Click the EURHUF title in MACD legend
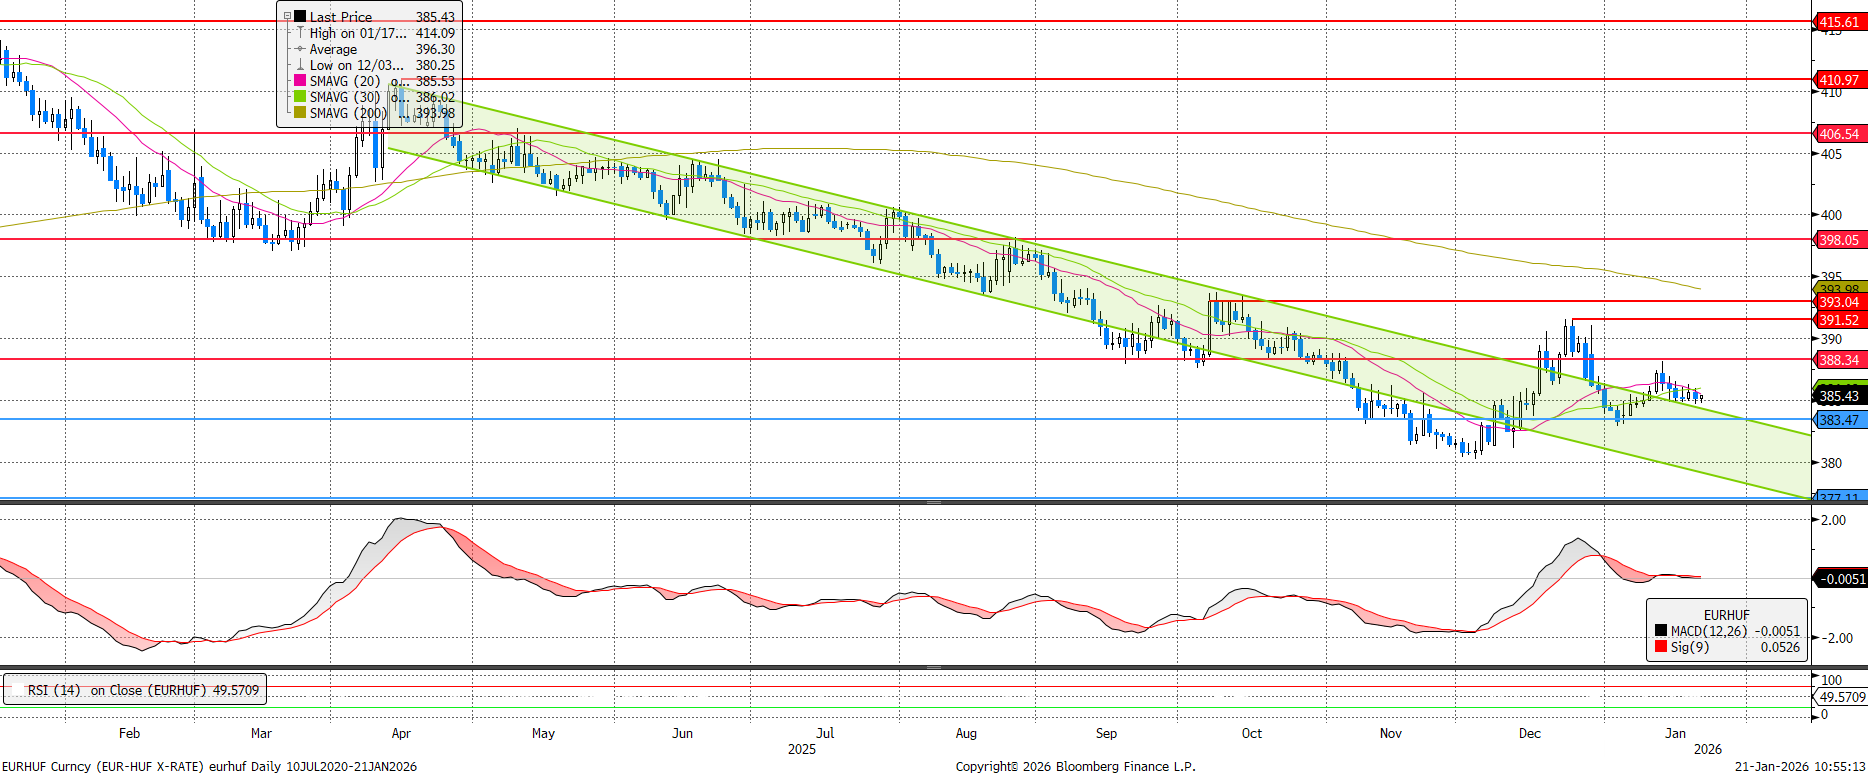1868x775 pixels. [x=1726, y=615]
